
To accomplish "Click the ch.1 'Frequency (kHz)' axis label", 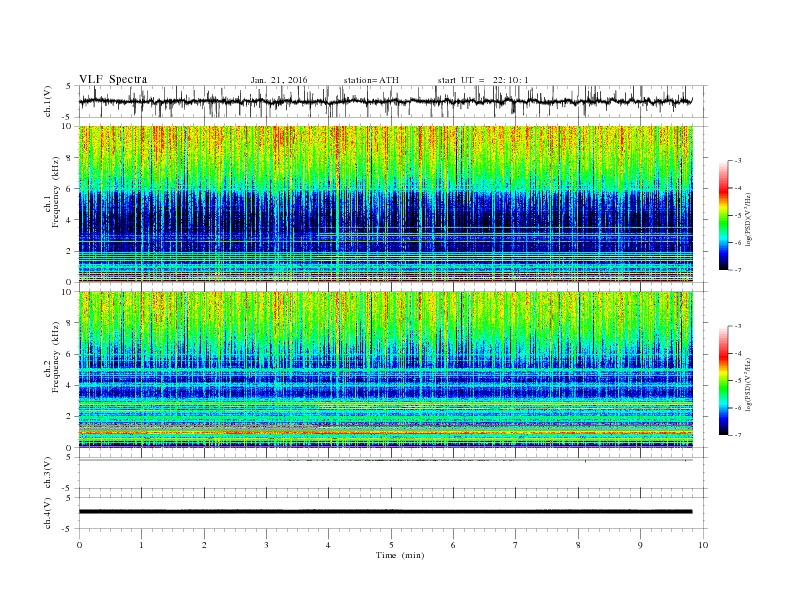I will [56, 192].
